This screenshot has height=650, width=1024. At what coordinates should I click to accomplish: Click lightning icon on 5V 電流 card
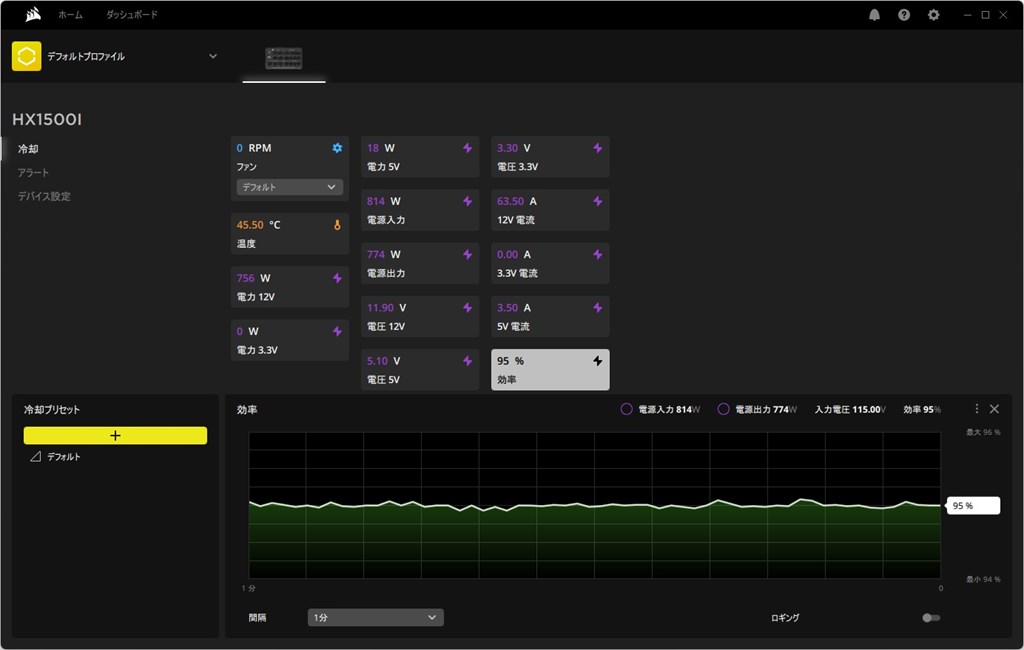(598, 308)
